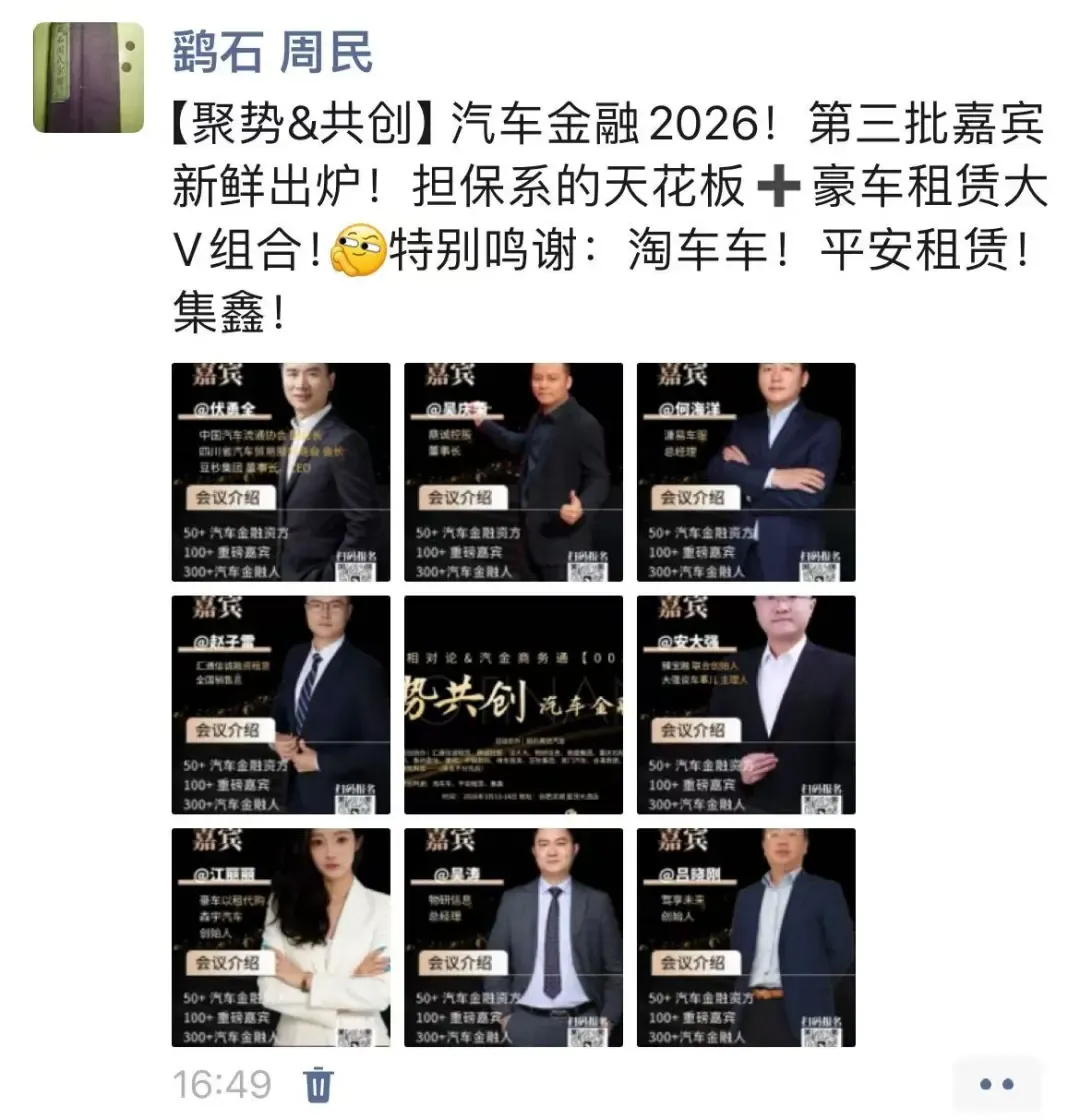The height and width of the screenshot is (1120, 1080).
Task: Tap the QR code on the @何海洋 poster
Action: coord(820,571)
